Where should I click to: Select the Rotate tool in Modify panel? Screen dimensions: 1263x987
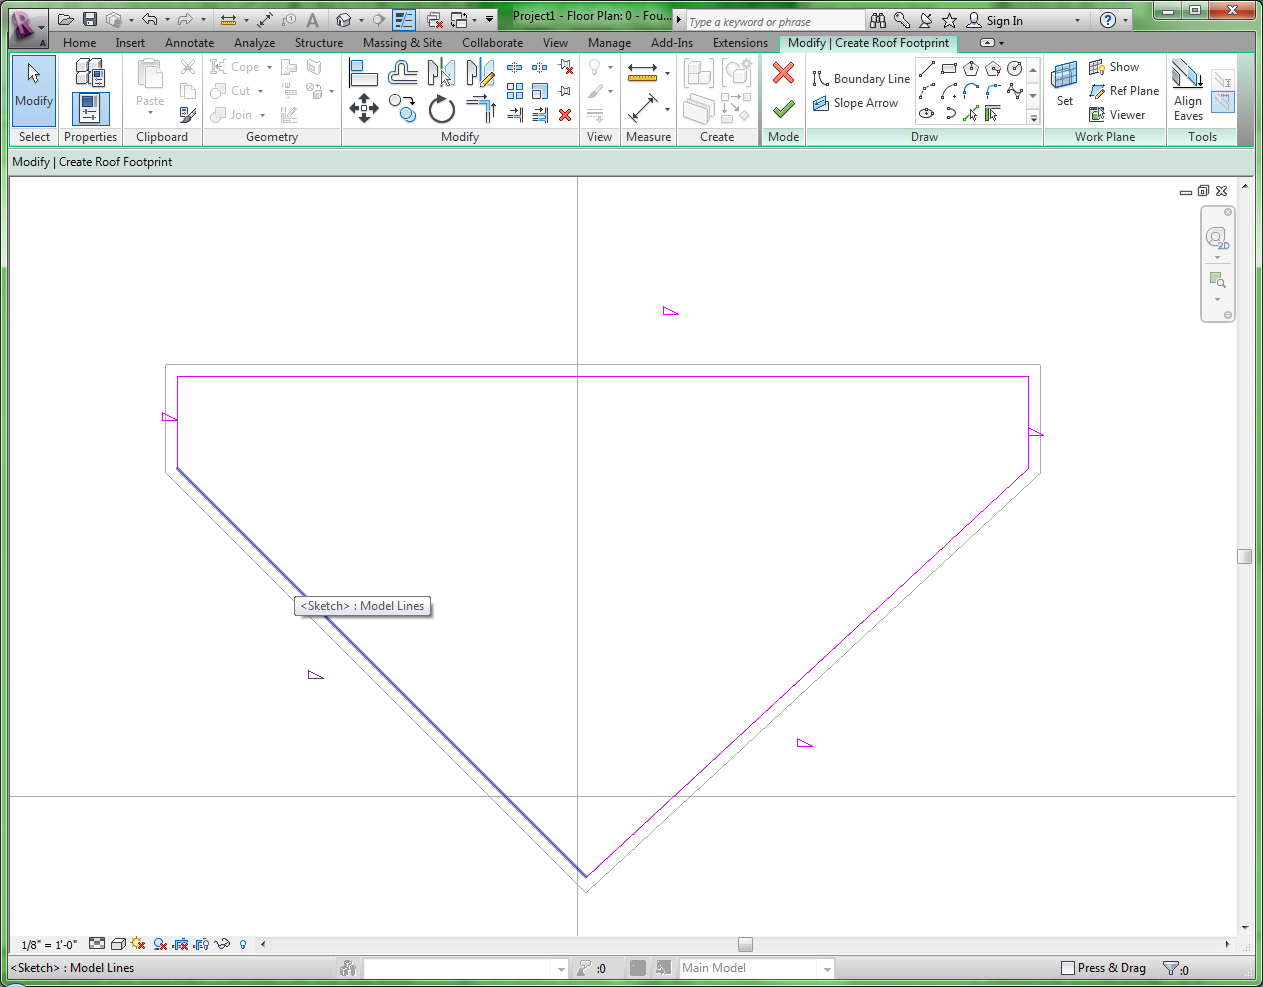441,108
